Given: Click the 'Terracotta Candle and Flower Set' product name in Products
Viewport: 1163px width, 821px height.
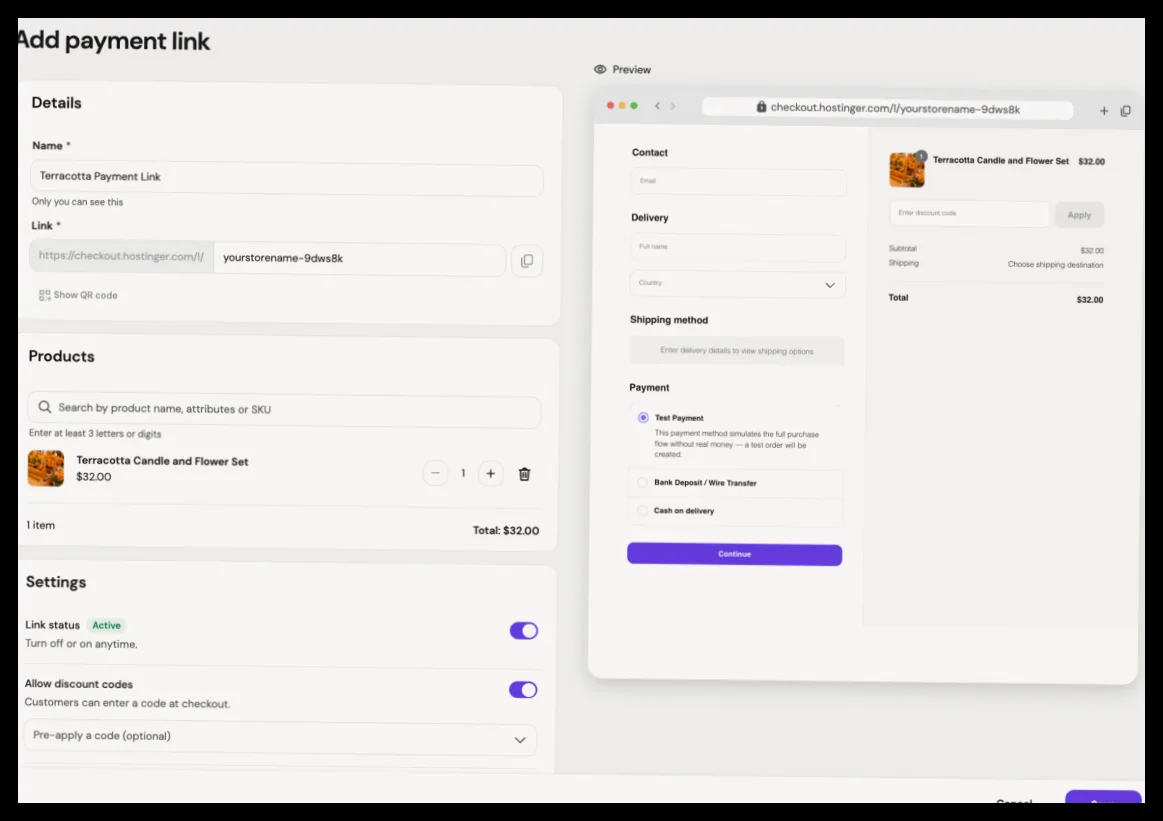Looking at the screenshot, I should tap(162, 461).
